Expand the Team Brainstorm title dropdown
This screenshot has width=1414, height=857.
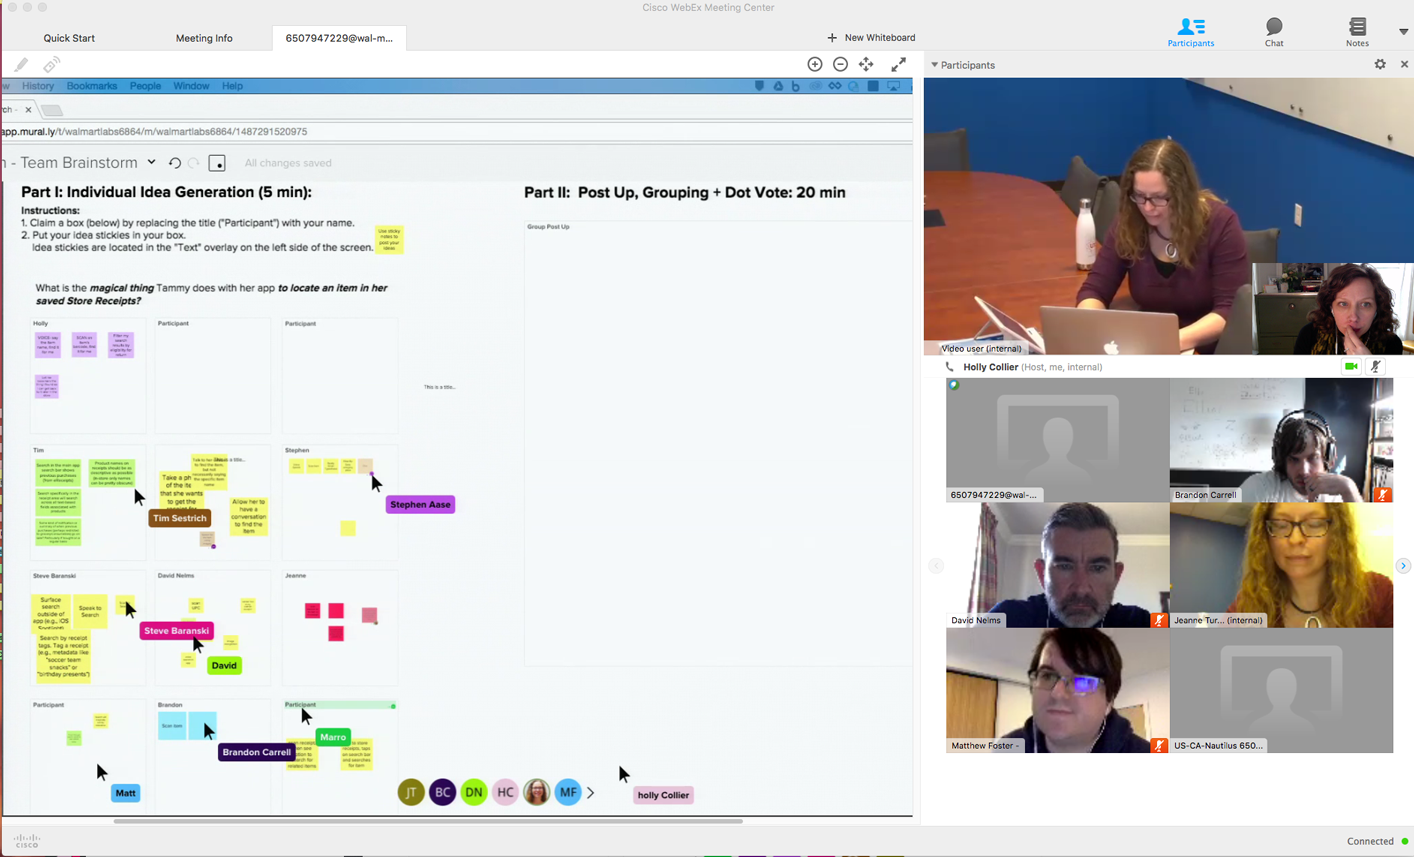151,162
